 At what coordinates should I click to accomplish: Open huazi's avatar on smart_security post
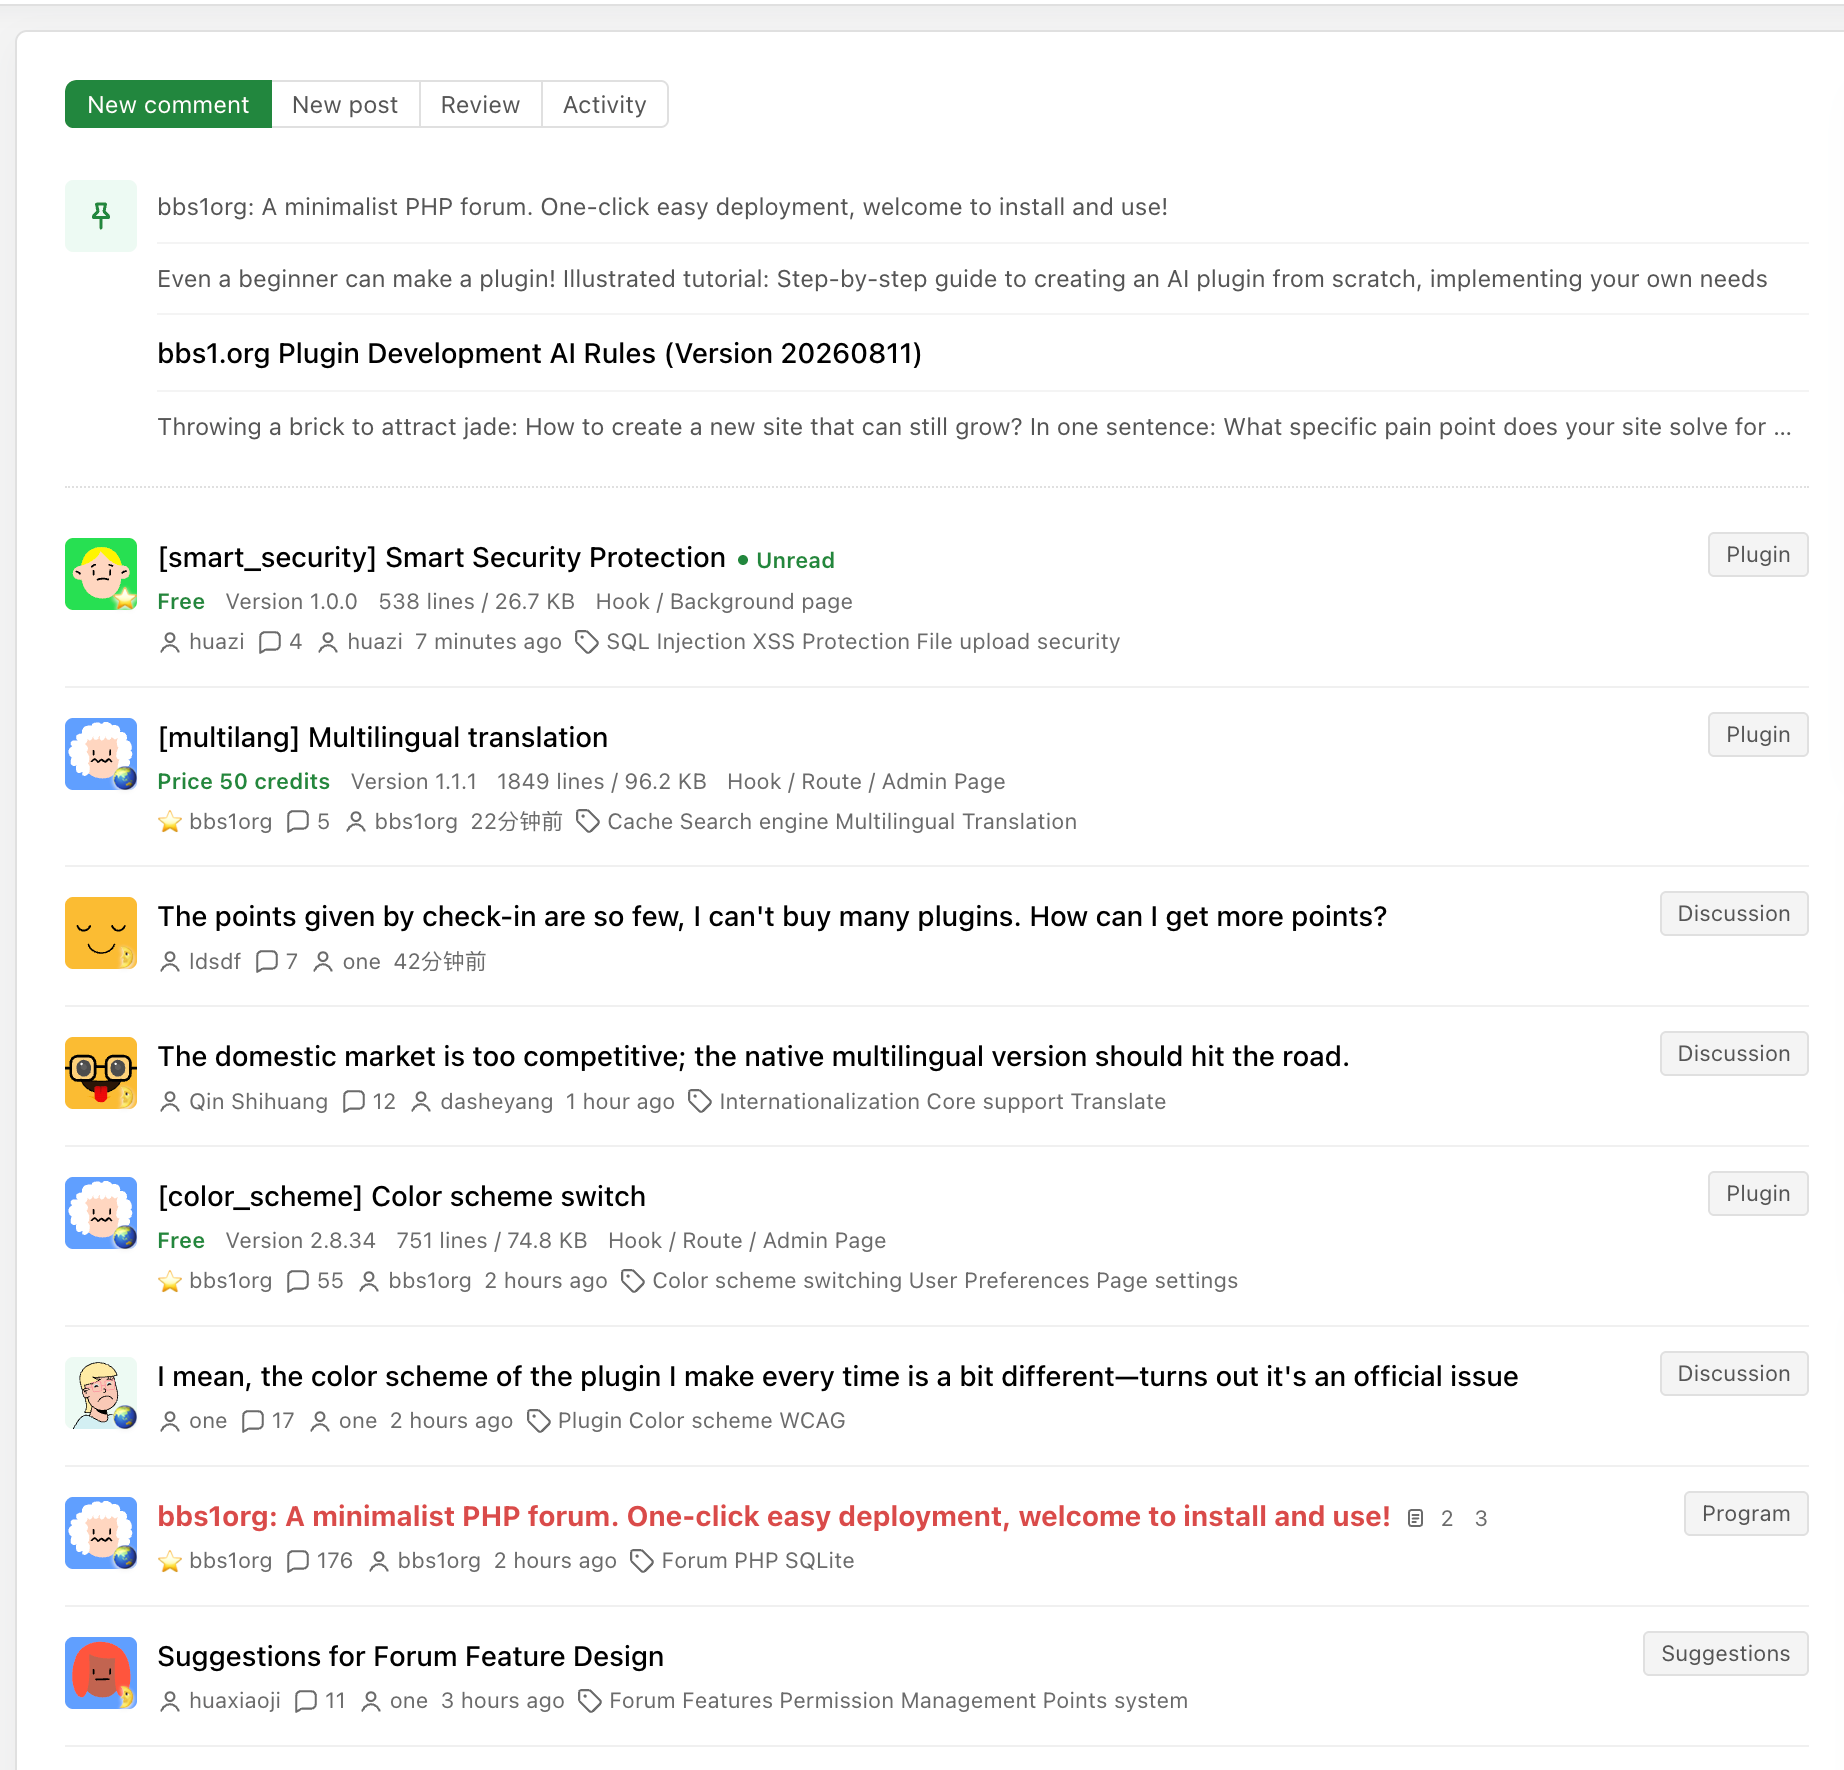click(x=101, y=574)
